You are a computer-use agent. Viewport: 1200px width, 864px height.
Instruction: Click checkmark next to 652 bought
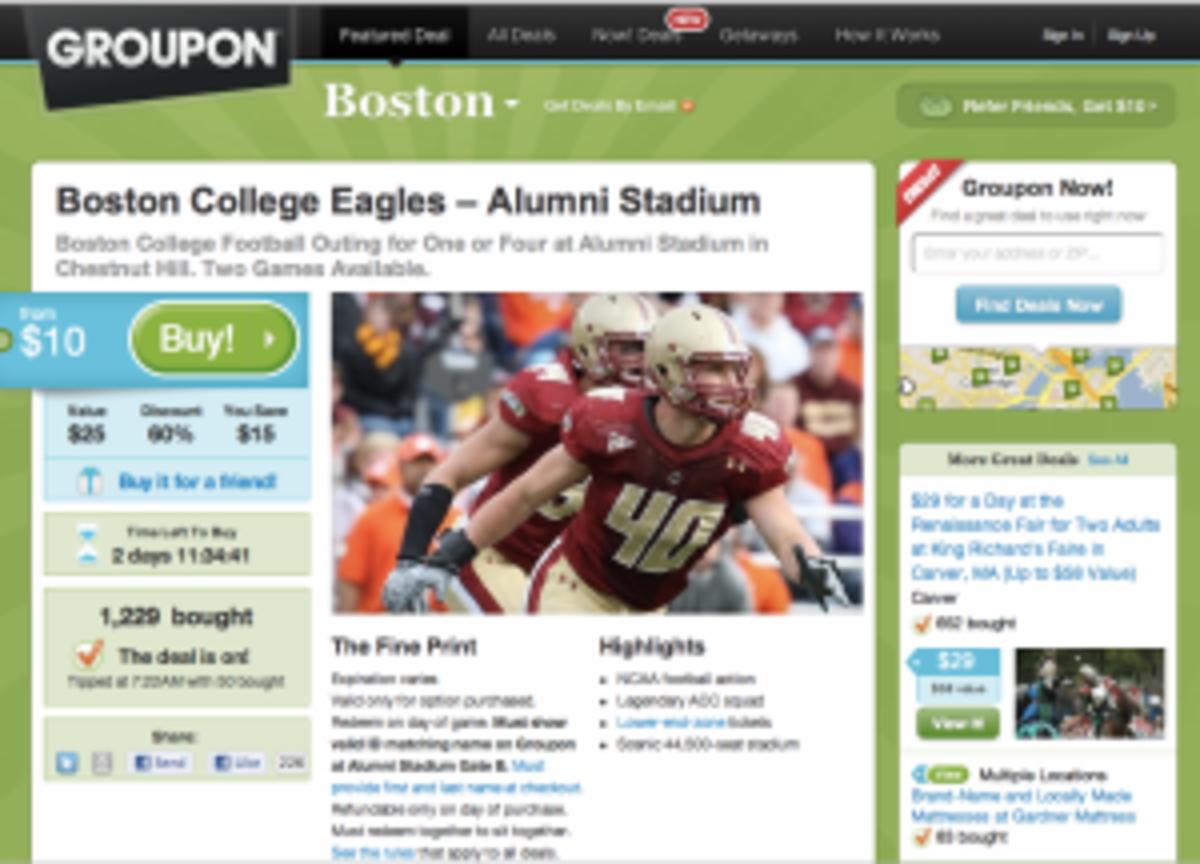tap(922, 624)
